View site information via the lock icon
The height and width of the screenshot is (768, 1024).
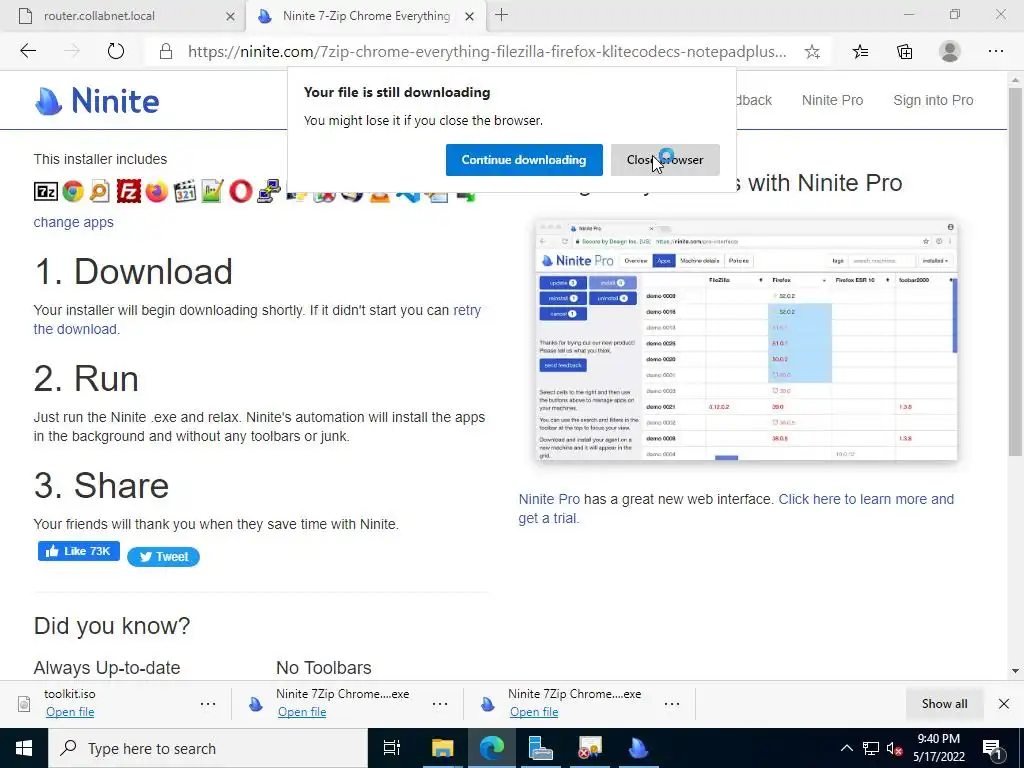pos(166,52)
